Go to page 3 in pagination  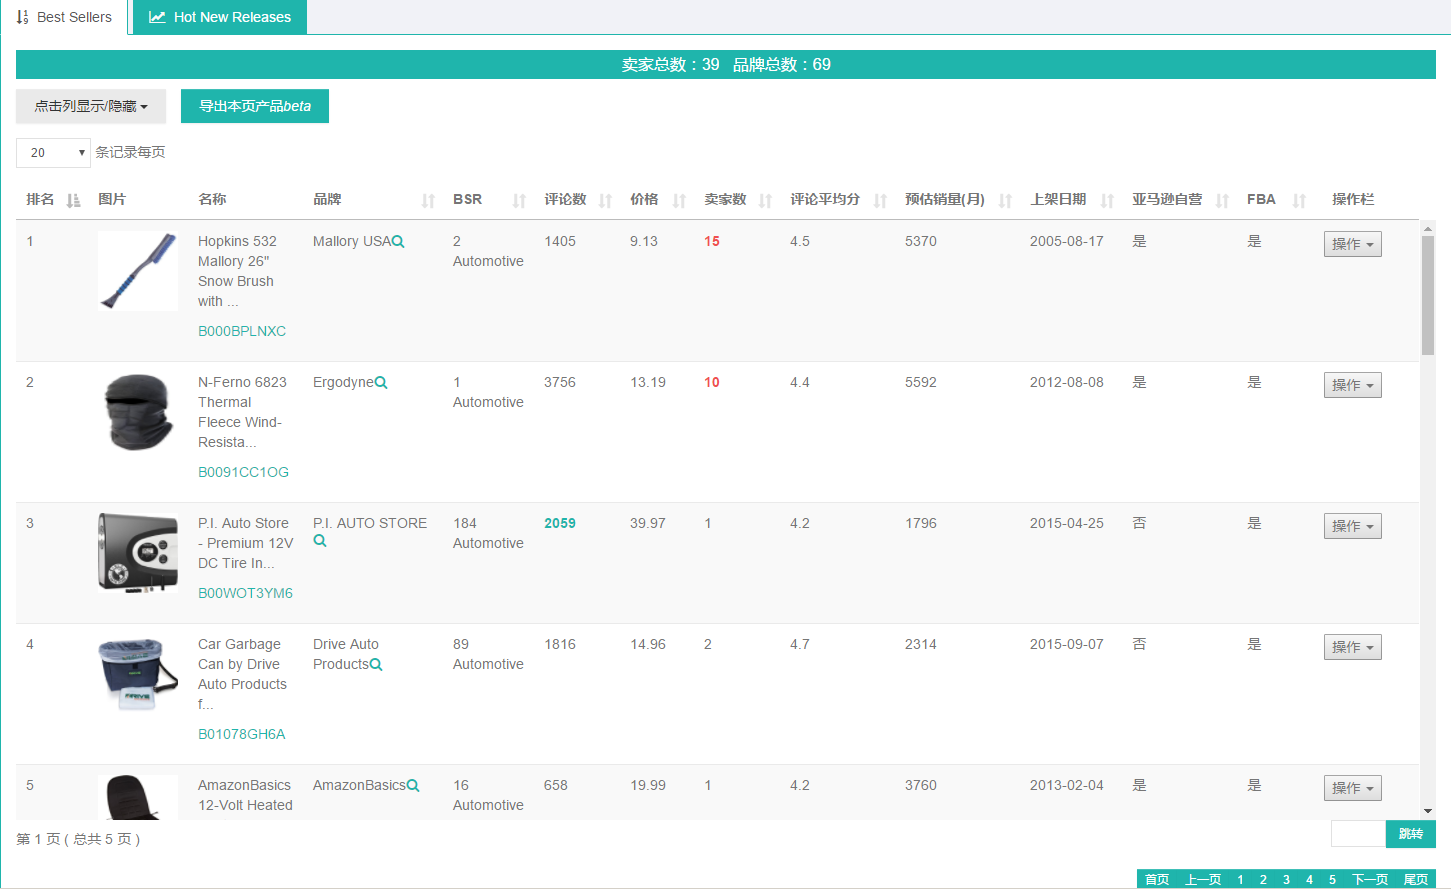pyautogui.click(x=1286, y=879)
